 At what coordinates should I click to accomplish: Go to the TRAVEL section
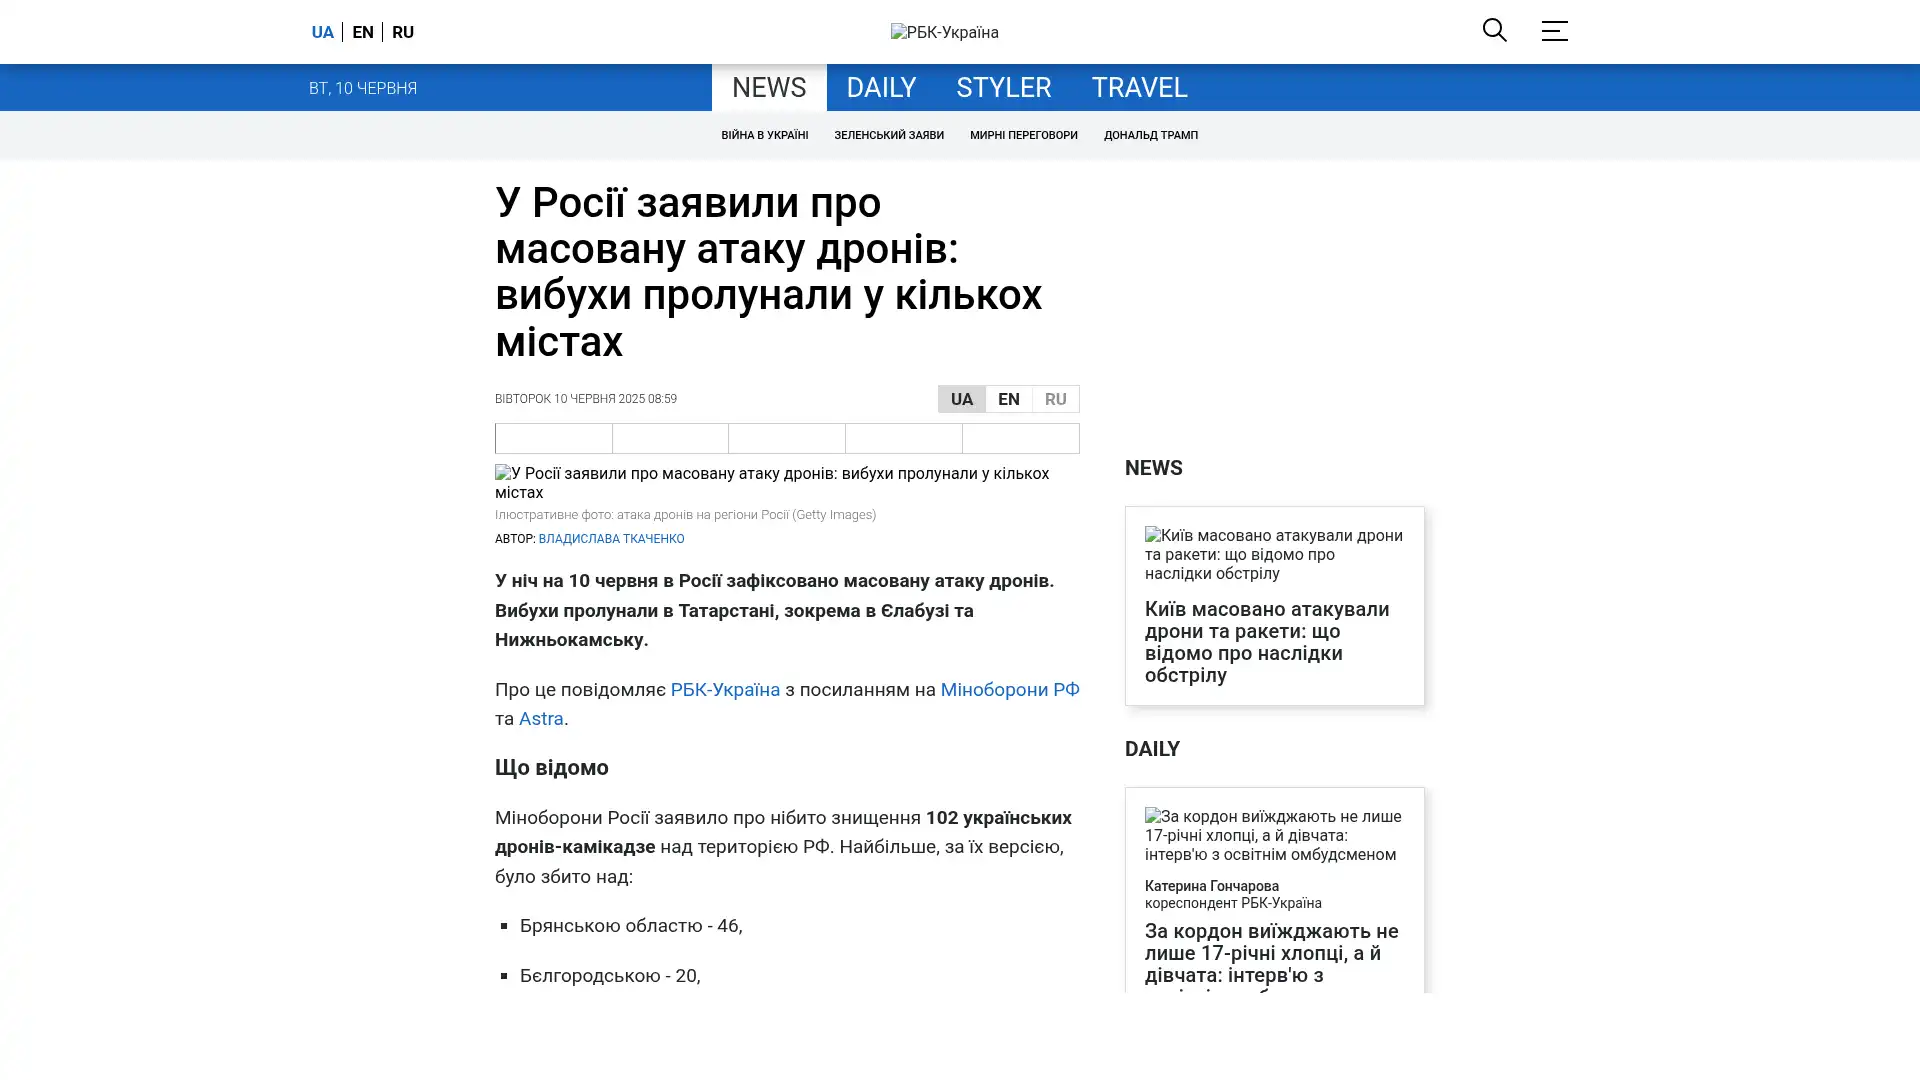tap(1139, 88)
